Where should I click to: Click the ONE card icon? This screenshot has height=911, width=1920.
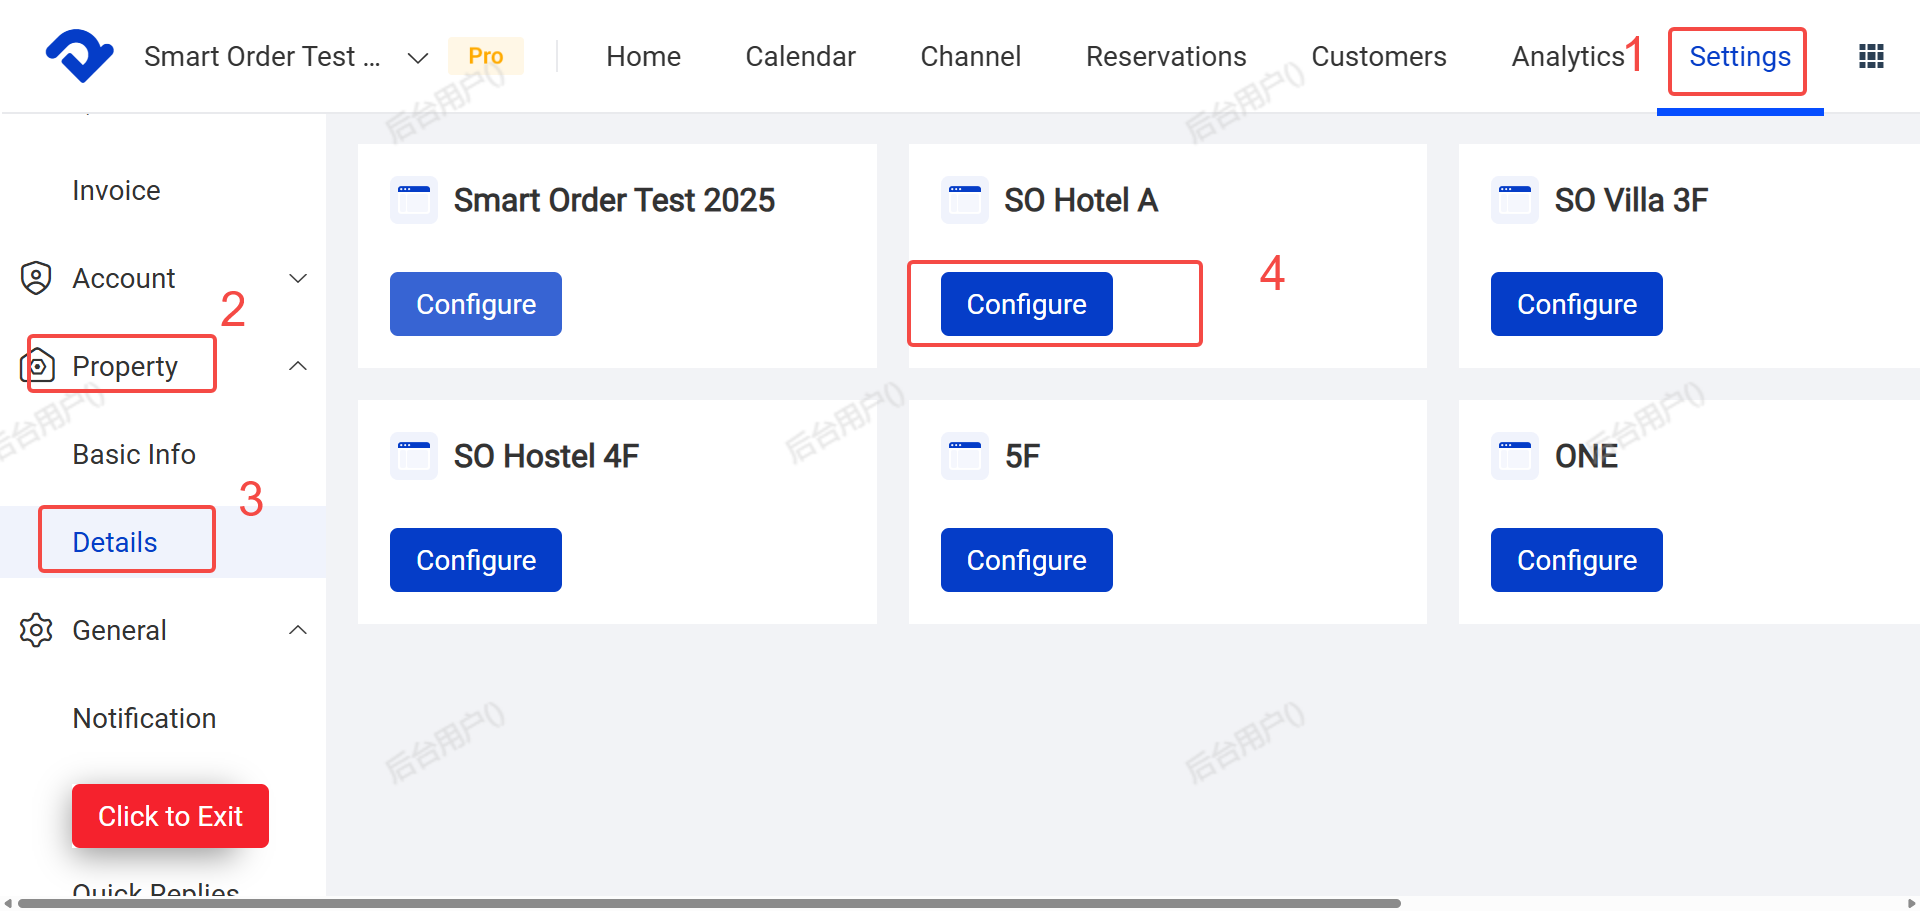[1515, 456]
